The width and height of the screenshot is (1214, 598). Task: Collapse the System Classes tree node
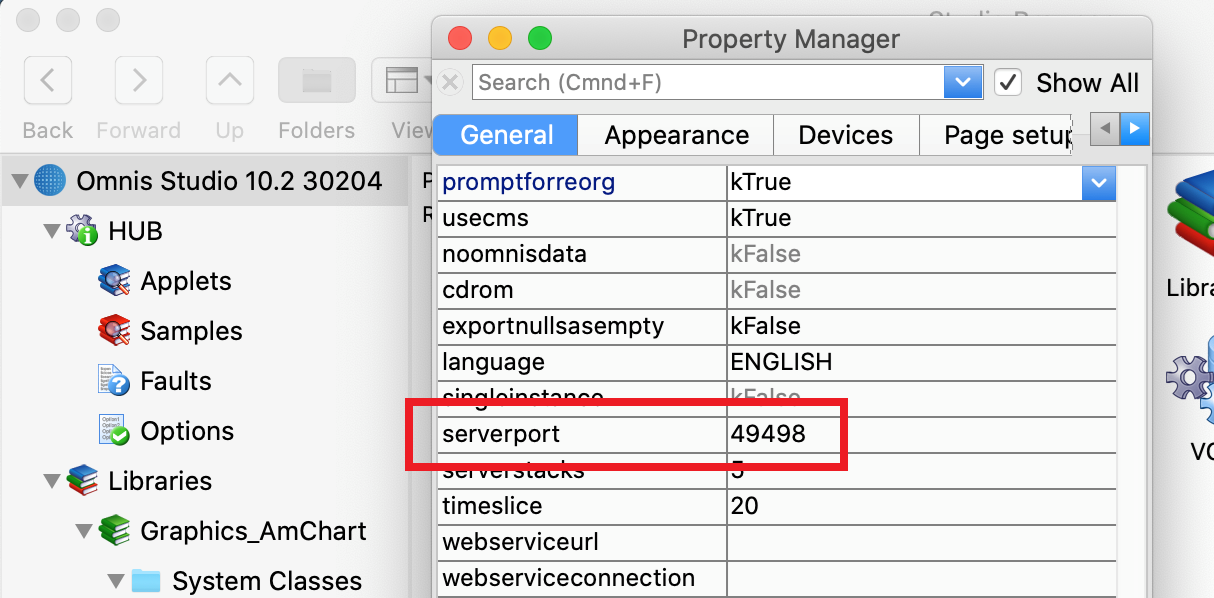pyautogui.click(x=115, y=581)
